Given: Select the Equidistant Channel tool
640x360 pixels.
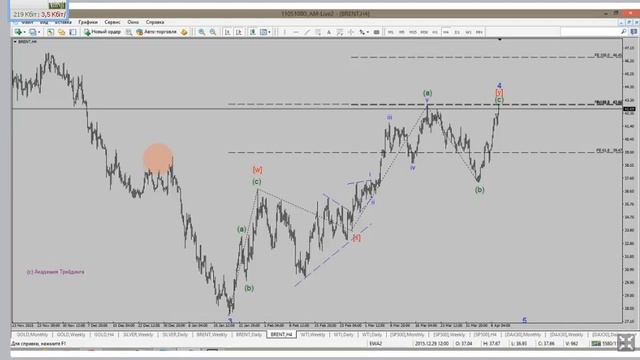Looking at the screenshot, I should tap(318, 32).
